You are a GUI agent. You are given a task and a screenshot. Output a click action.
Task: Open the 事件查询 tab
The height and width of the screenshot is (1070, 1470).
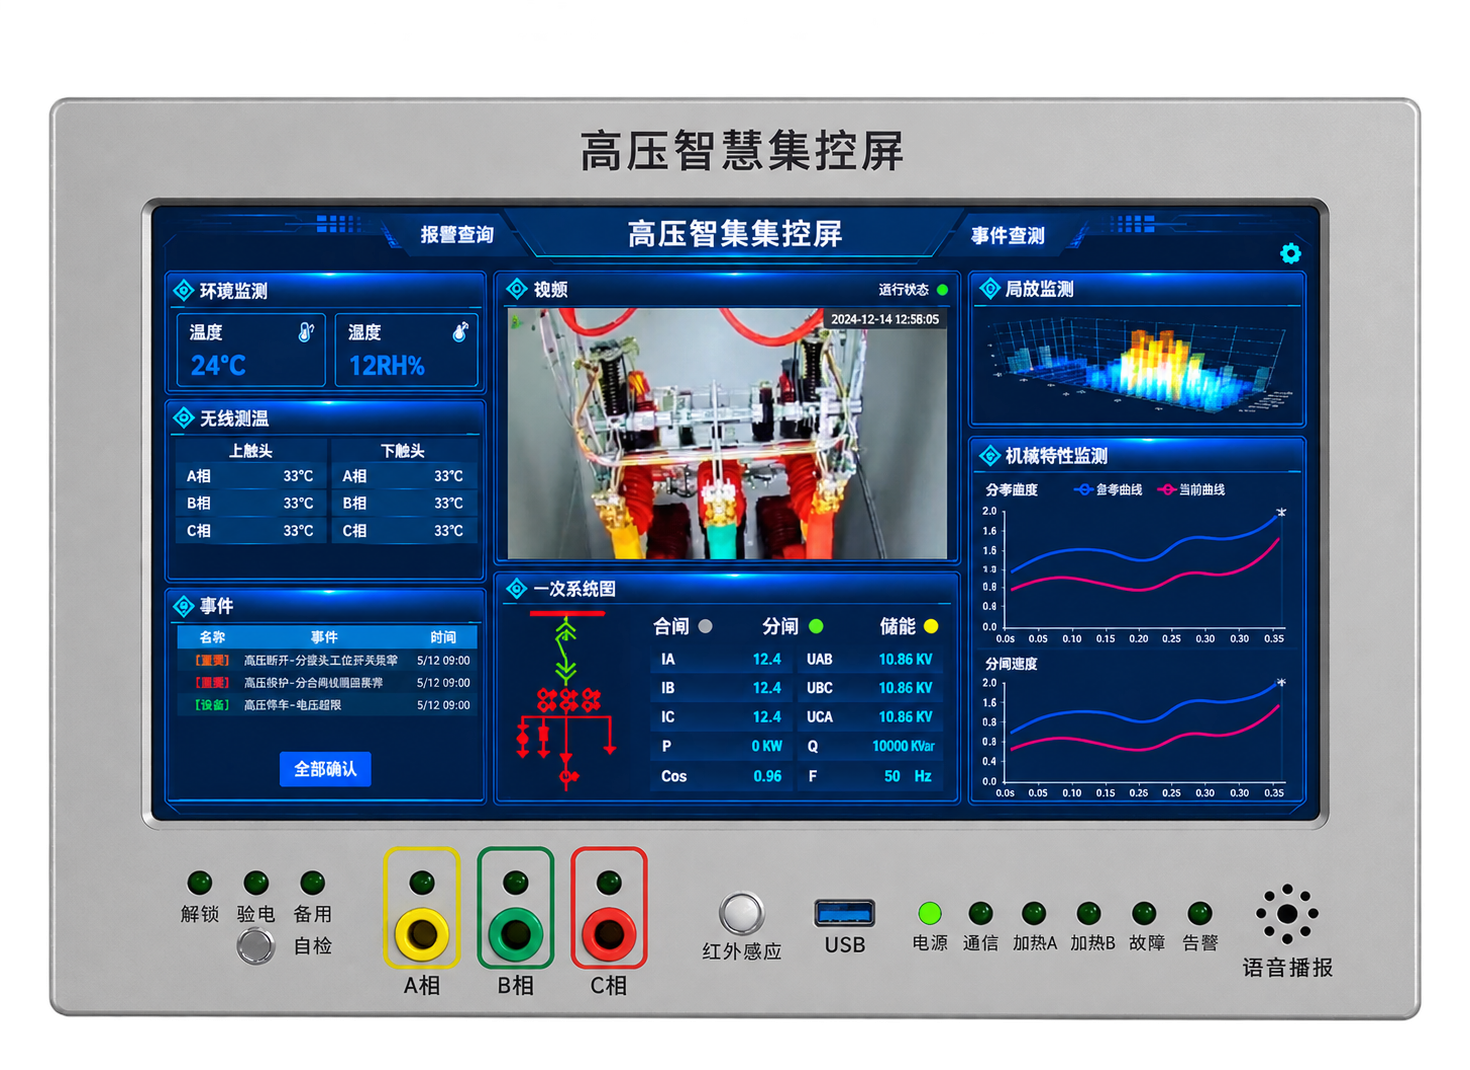(x=1008, y=236)
